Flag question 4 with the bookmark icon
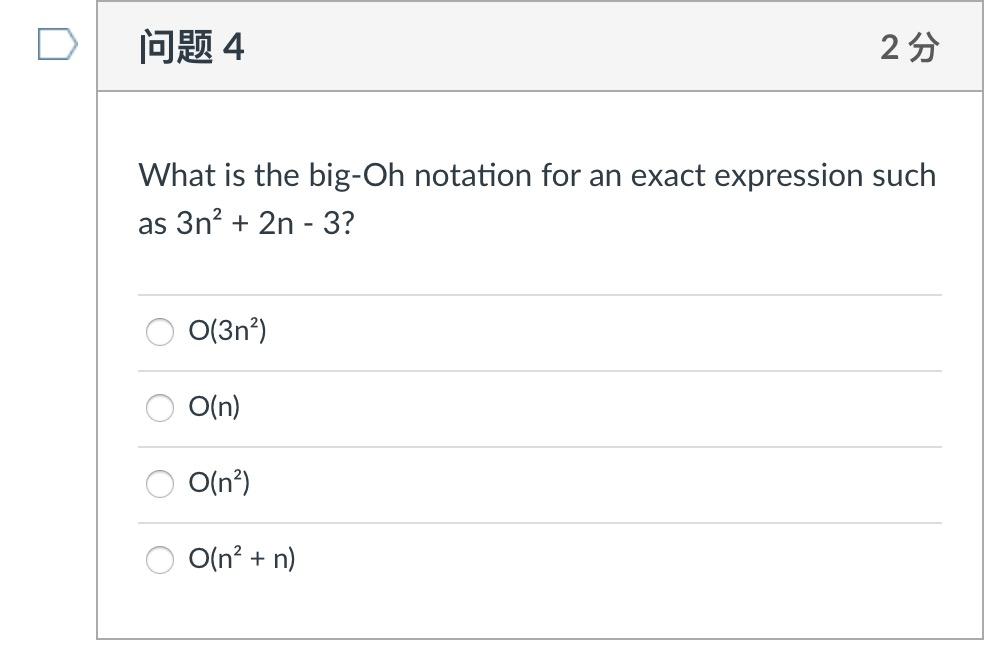This screenshot has height=648, width=1000. (57, 44)
